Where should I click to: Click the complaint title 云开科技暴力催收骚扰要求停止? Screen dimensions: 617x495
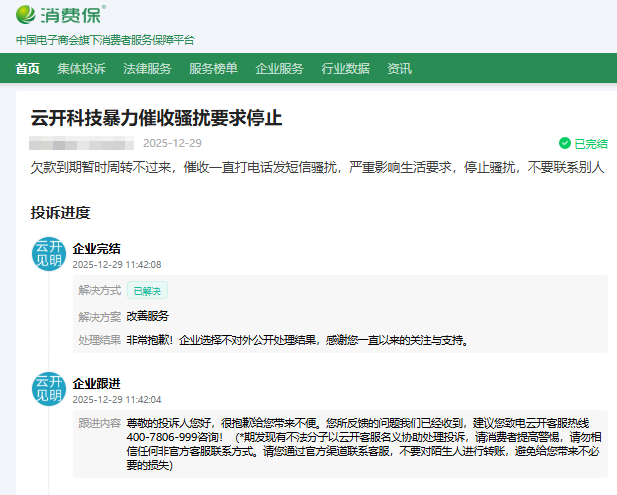click(x=157, y=118)
